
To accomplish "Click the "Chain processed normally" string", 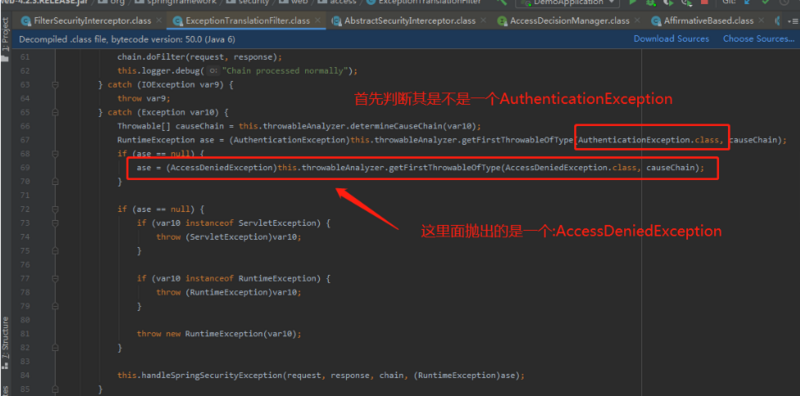I will (286, 71).
